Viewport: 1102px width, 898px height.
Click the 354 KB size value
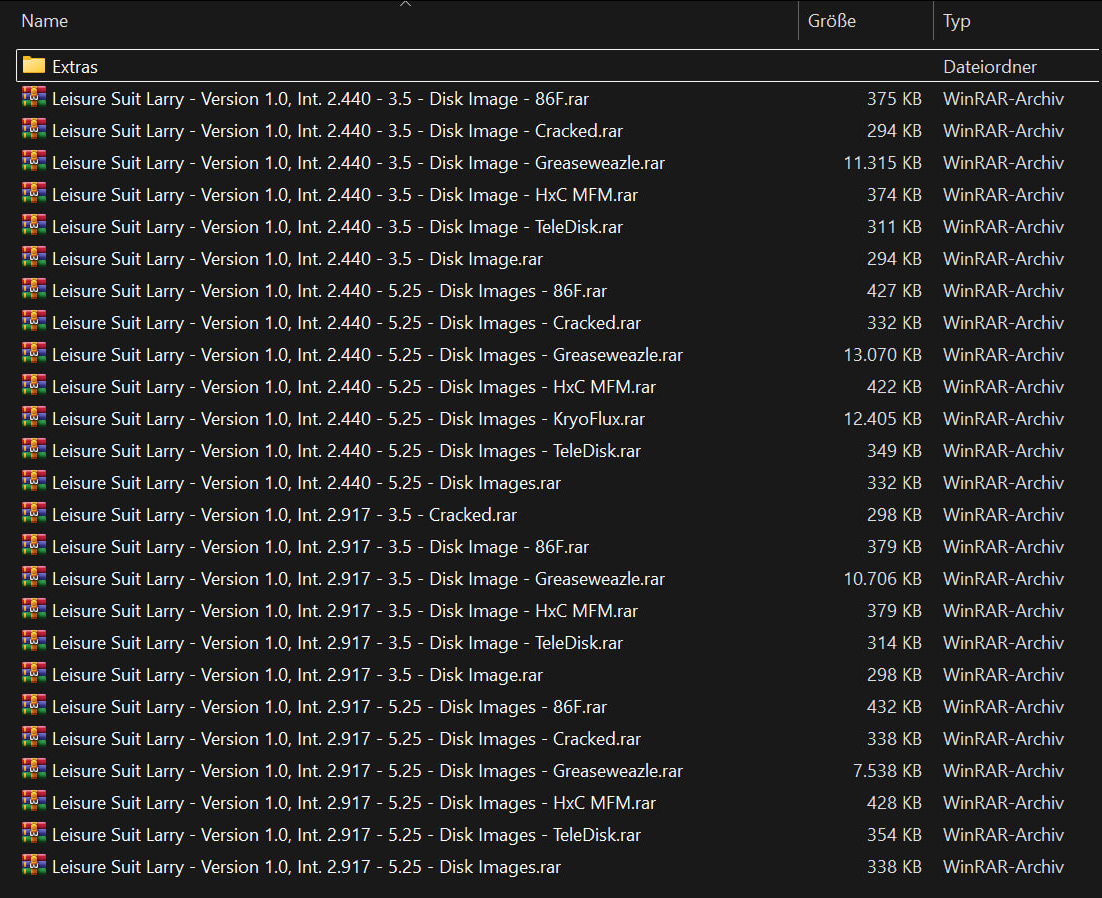coord(894,835)
